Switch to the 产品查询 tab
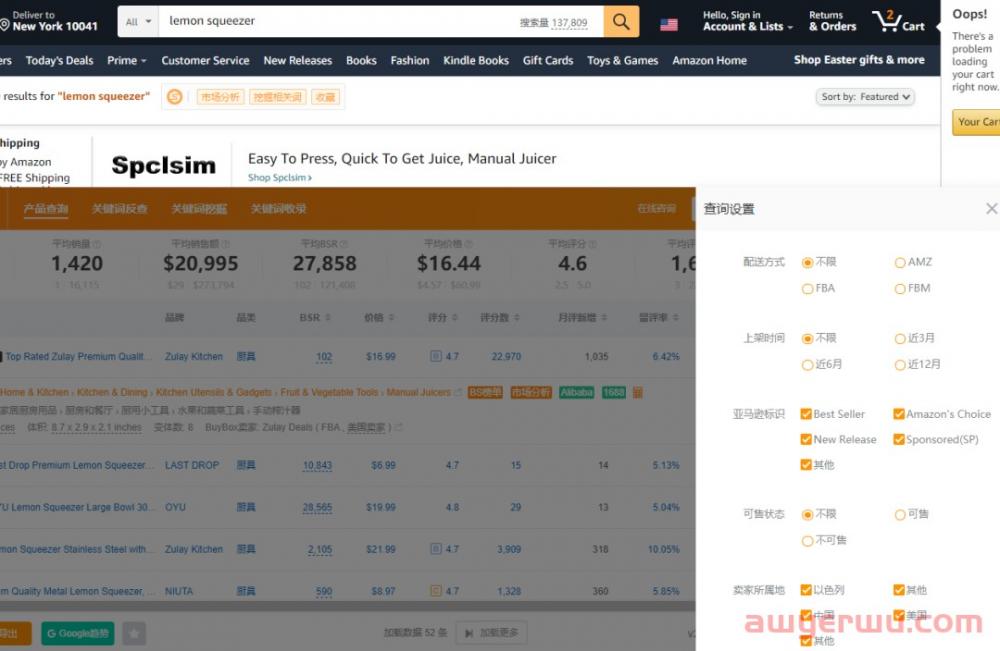Viewport: 1000px width, 651px height. 46,208
